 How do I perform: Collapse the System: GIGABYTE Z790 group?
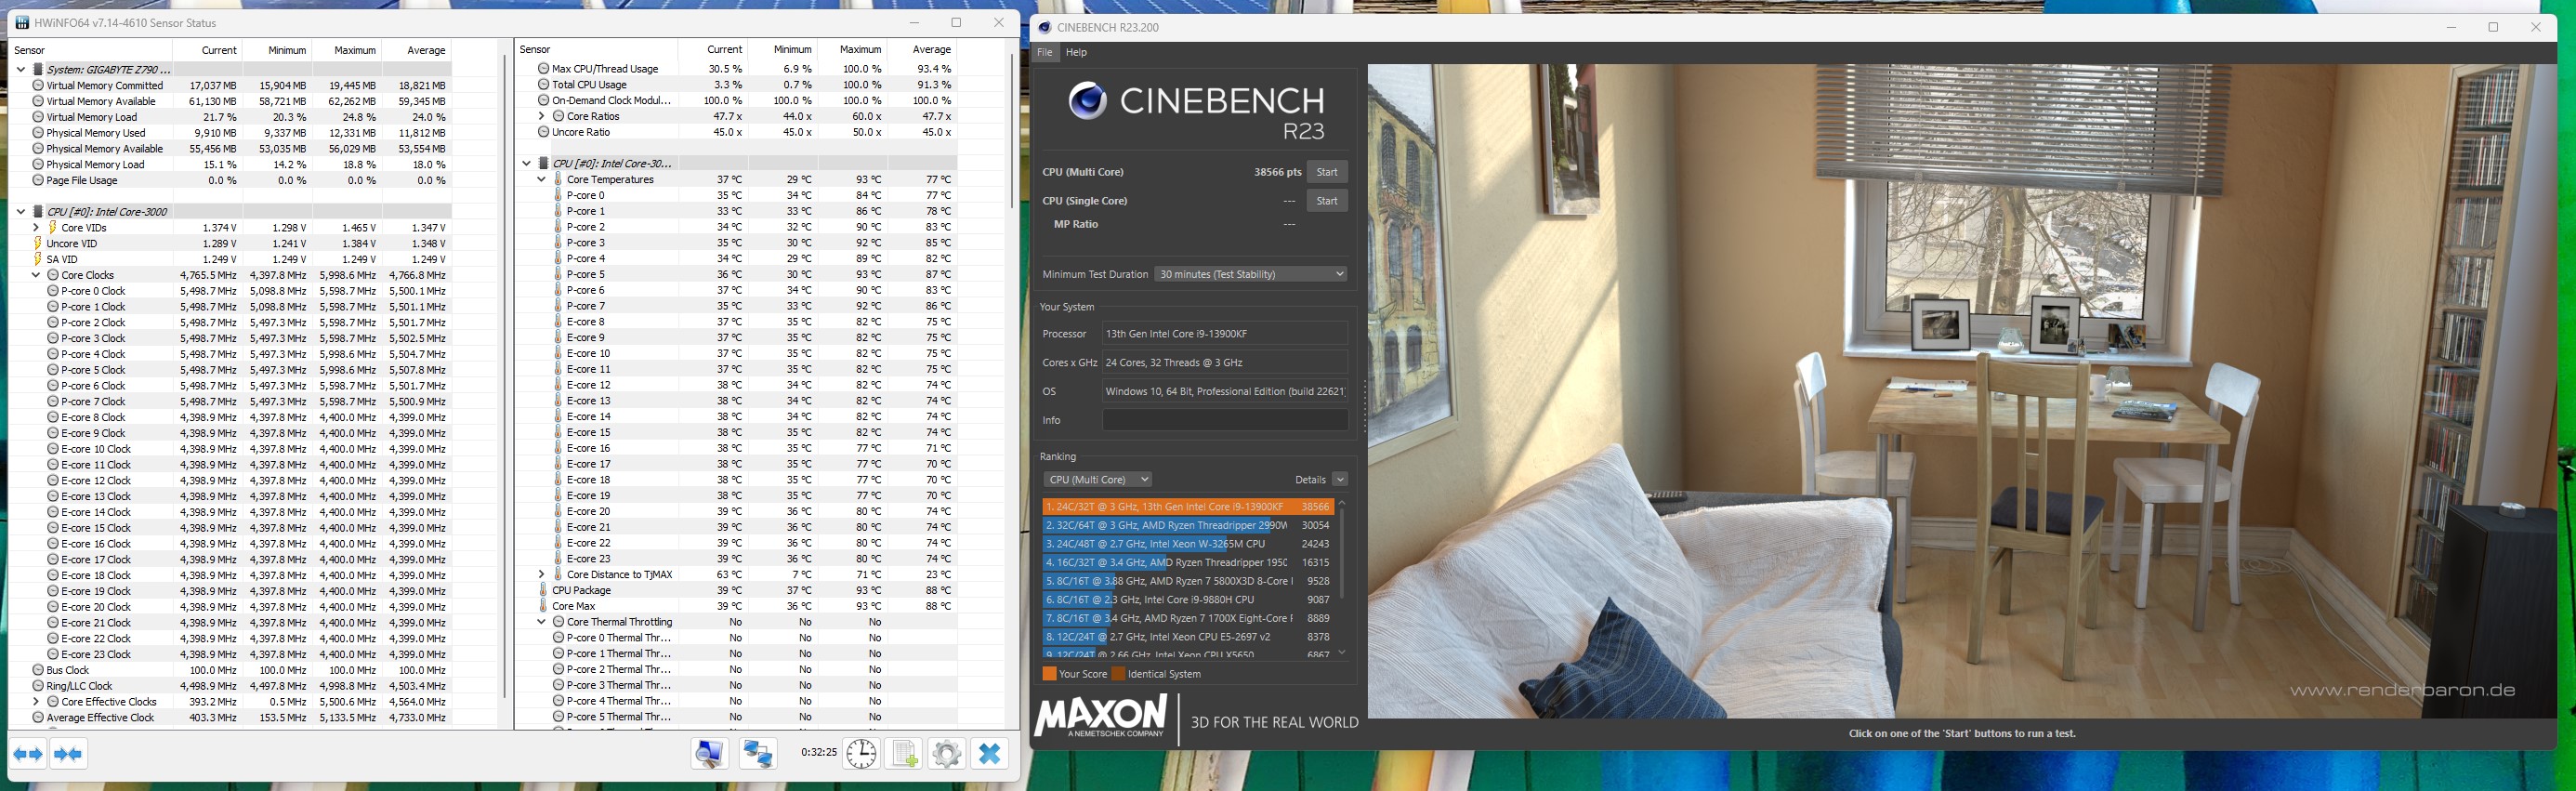21,70
